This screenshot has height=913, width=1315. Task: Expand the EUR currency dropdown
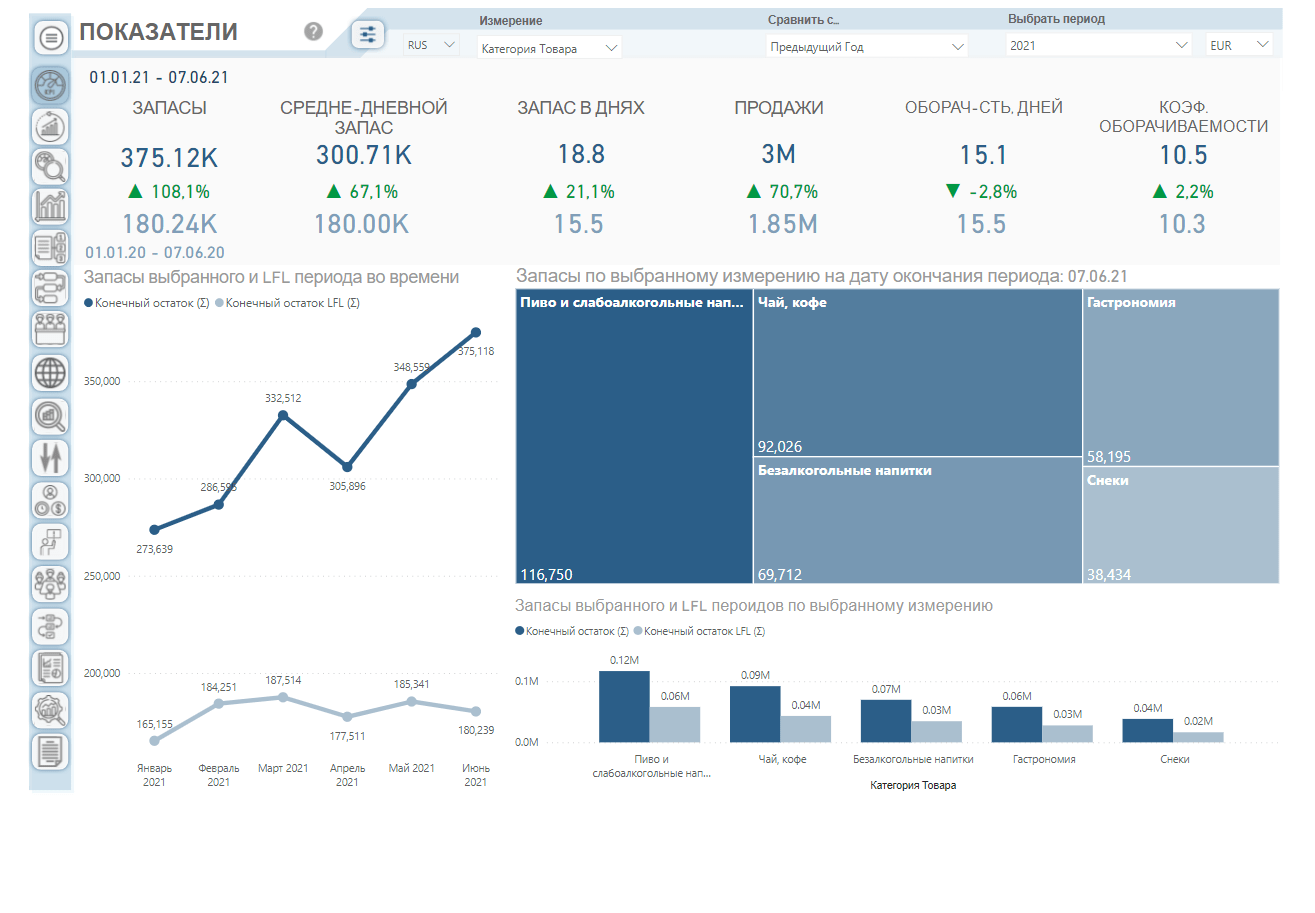[1239, 45]
